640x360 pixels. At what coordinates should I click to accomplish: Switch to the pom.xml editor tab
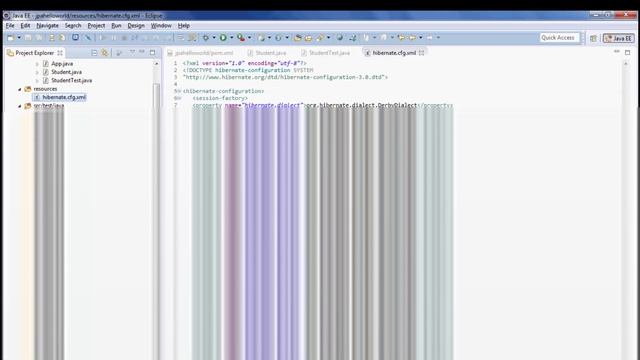[x=200, y=53]
